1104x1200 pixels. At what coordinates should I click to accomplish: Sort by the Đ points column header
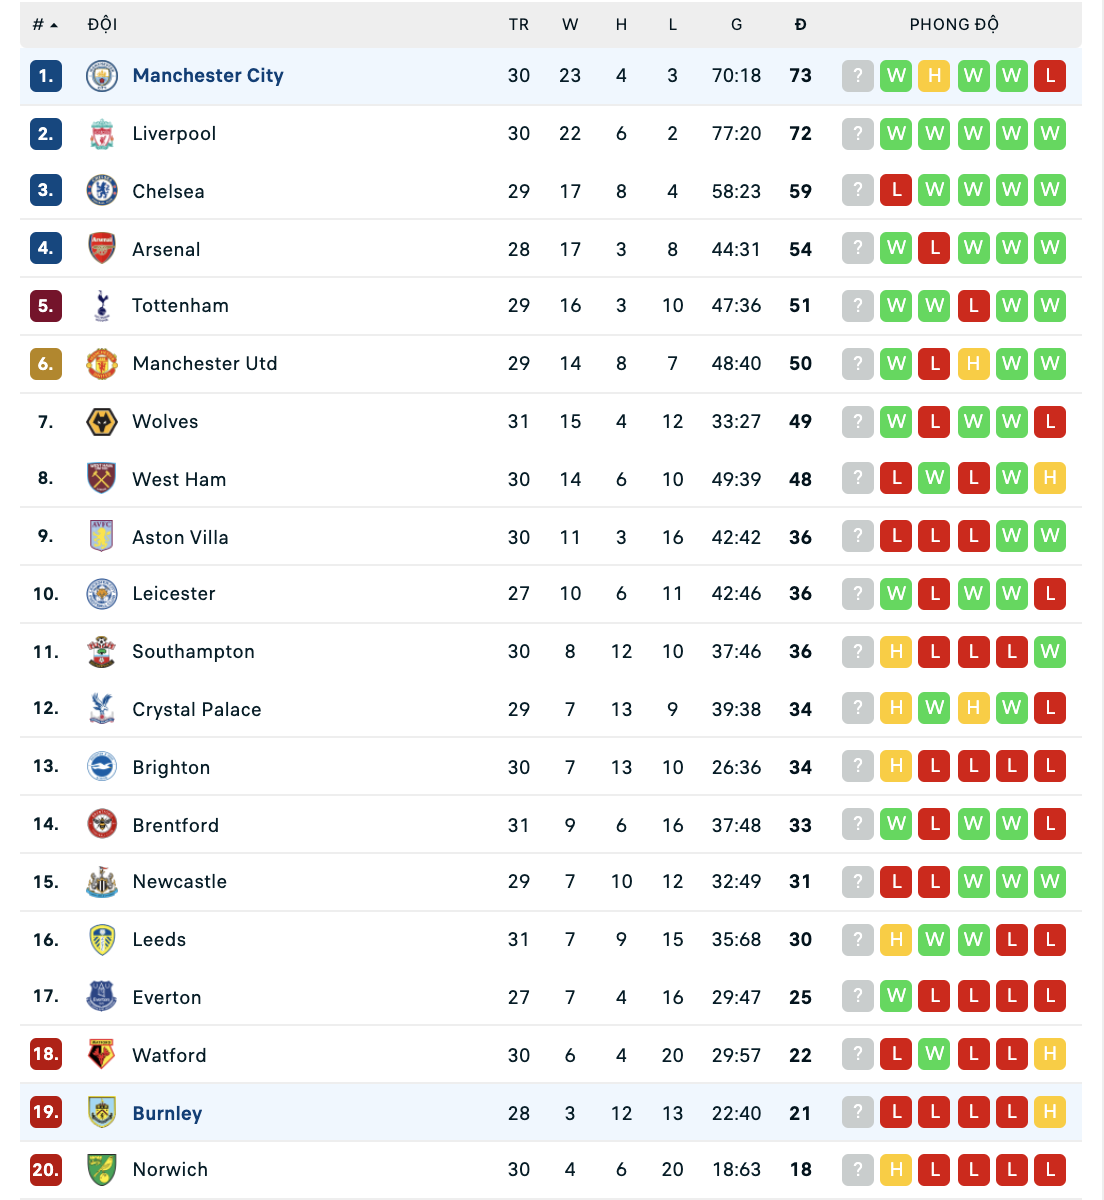[x=801, y=25]
